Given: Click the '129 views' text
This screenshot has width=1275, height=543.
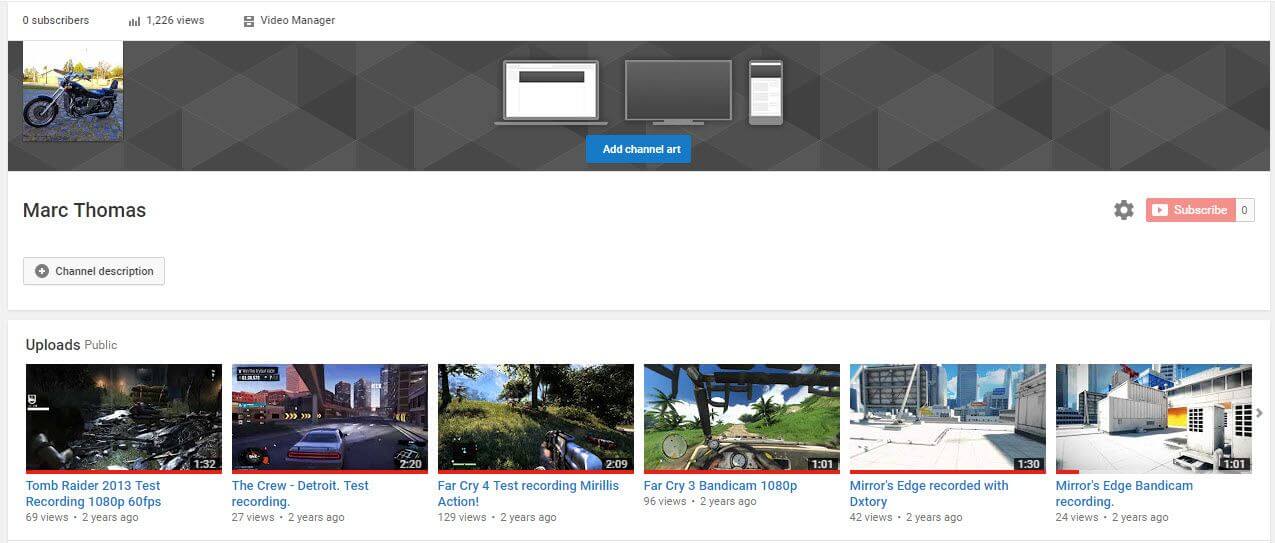Looking at the screenshot, I should tap(462, 517).
